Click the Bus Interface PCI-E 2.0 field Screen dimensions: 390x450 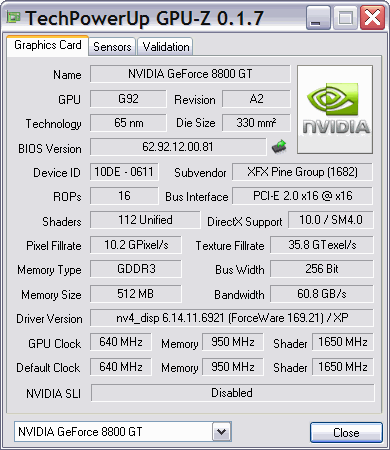pyautogui.click(x=302, y=196)
